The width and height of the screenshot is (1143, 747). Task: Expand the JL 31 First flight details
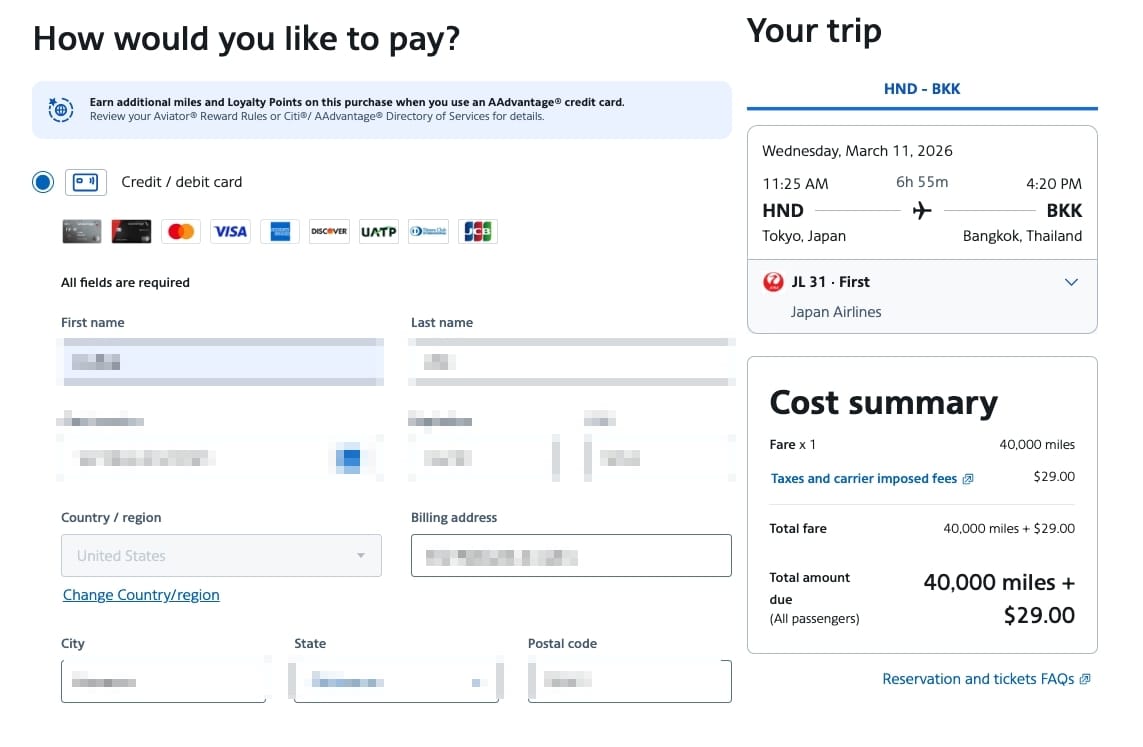tap(1071, 282)
